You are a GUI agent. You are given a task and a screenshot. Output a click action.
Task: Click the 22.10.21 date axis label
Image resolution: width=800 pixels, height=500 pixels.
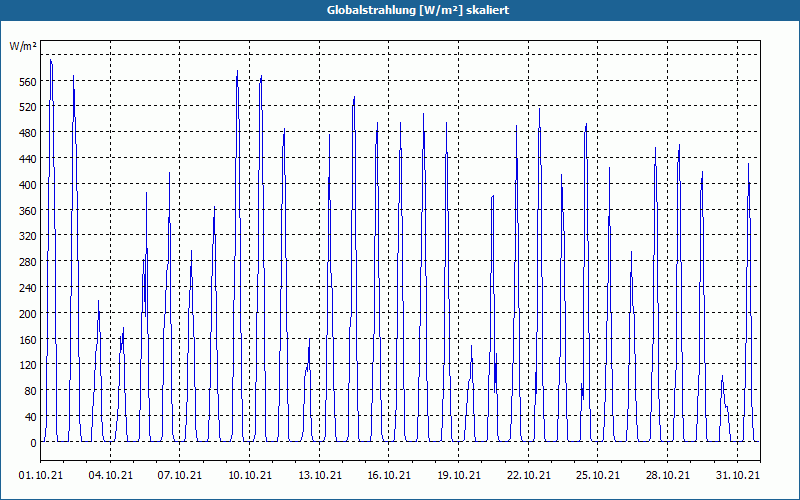pos(529,476)
